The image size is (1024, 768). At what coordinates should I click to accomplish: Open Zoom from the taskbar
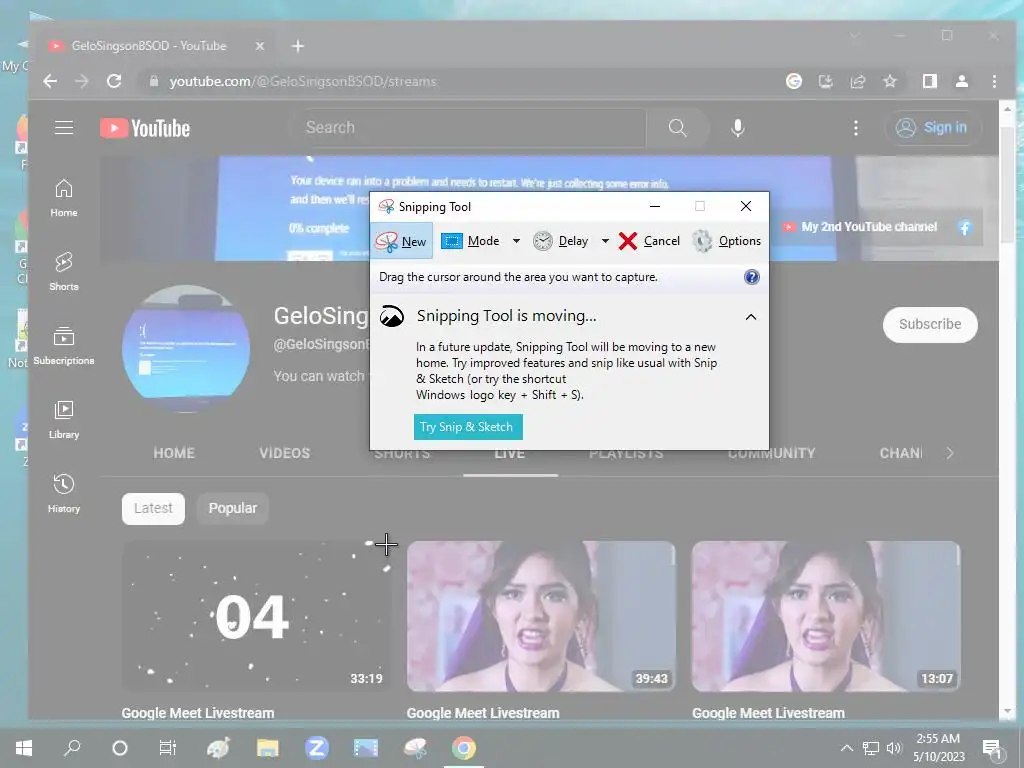tap(317, 748)
